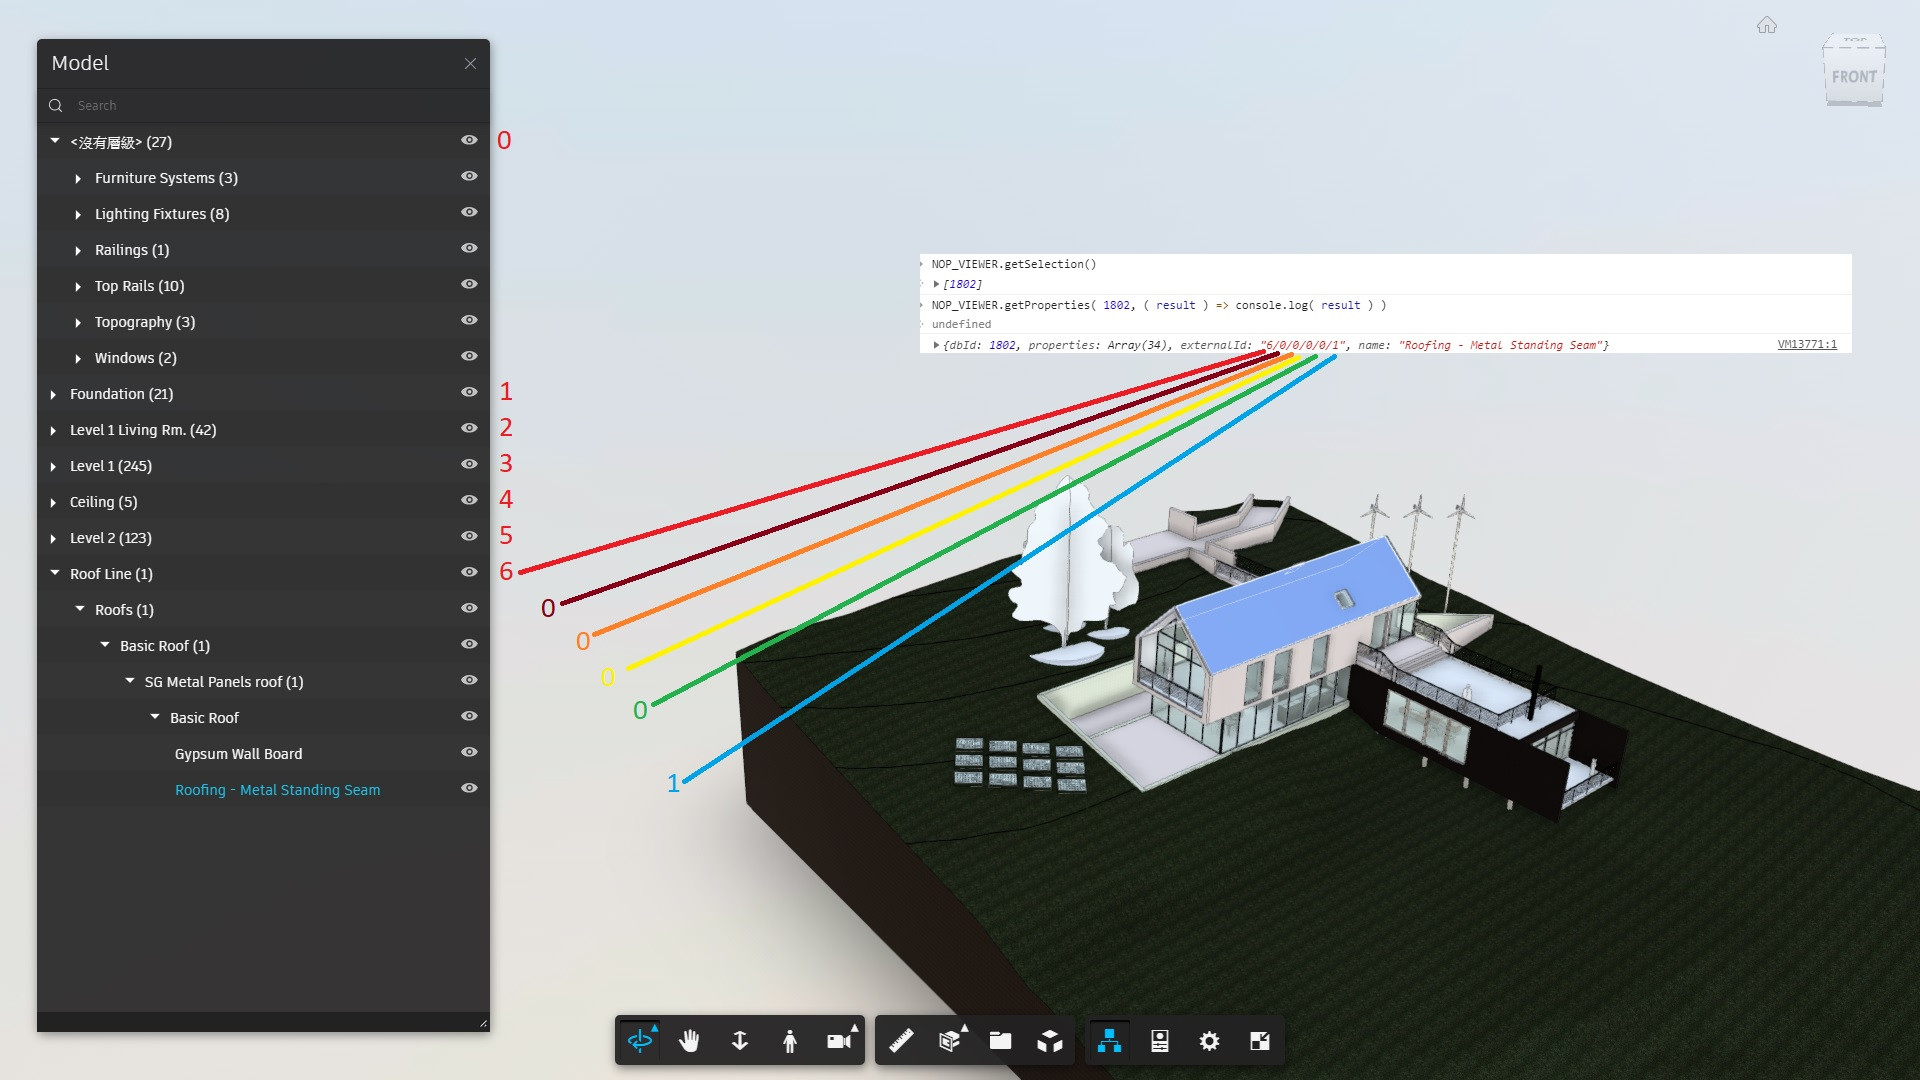Select the Zoom/Dolly tool
Image resolution: width=1920 pixels, height=1080 pixels.
pos(740,1041)
